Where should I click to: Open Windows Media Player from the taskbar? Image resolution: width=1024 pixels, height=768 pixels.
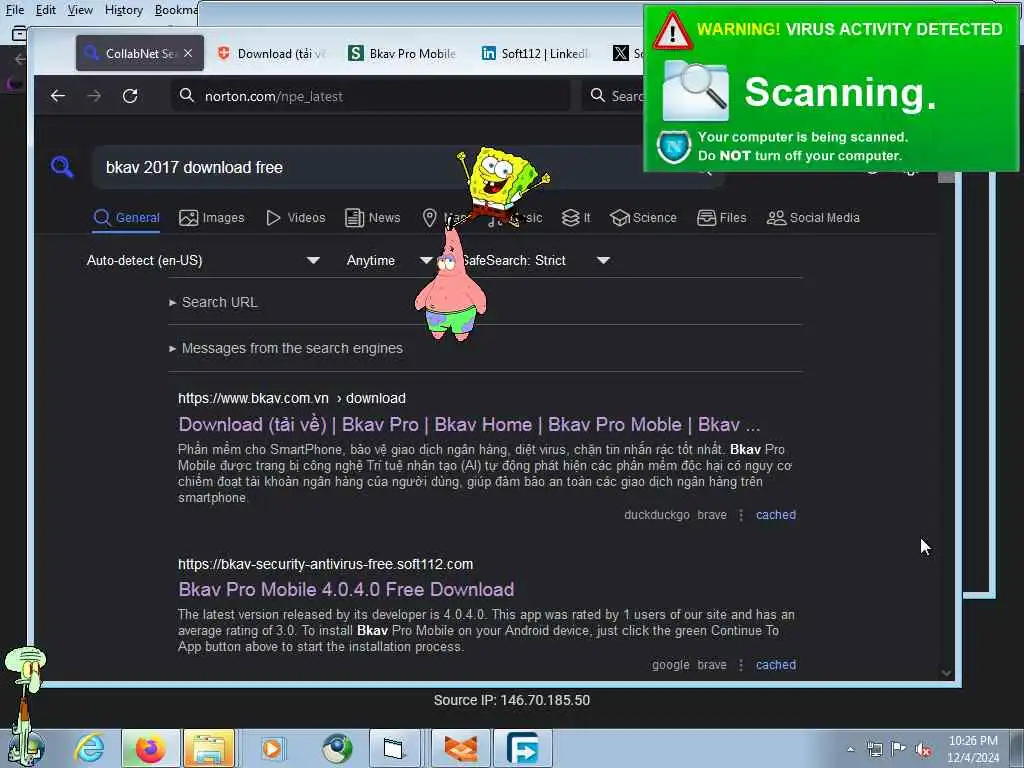[x=272, y=748]
